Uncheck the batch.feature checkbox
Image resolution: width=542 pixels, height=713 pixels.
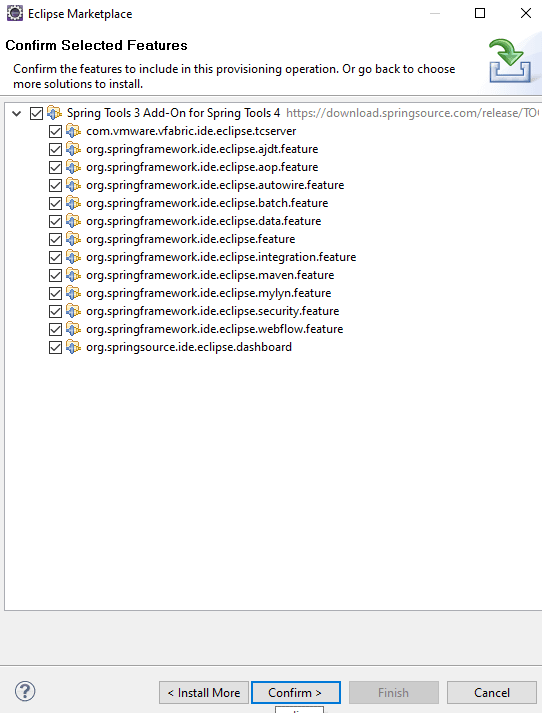click(55, 203)
